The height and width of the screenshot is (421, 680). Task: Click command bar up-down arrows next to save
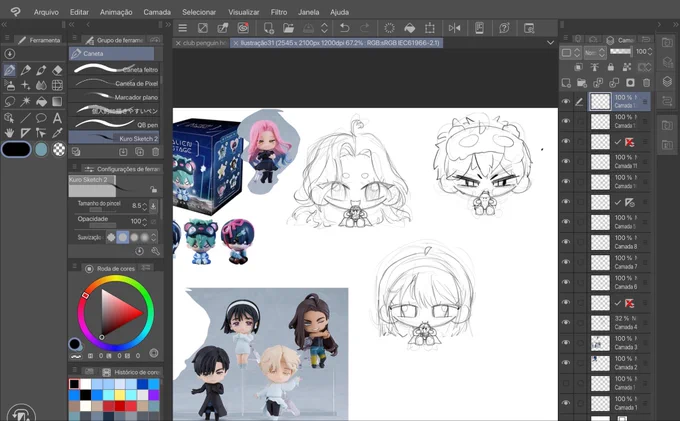[x=324, y=28]
